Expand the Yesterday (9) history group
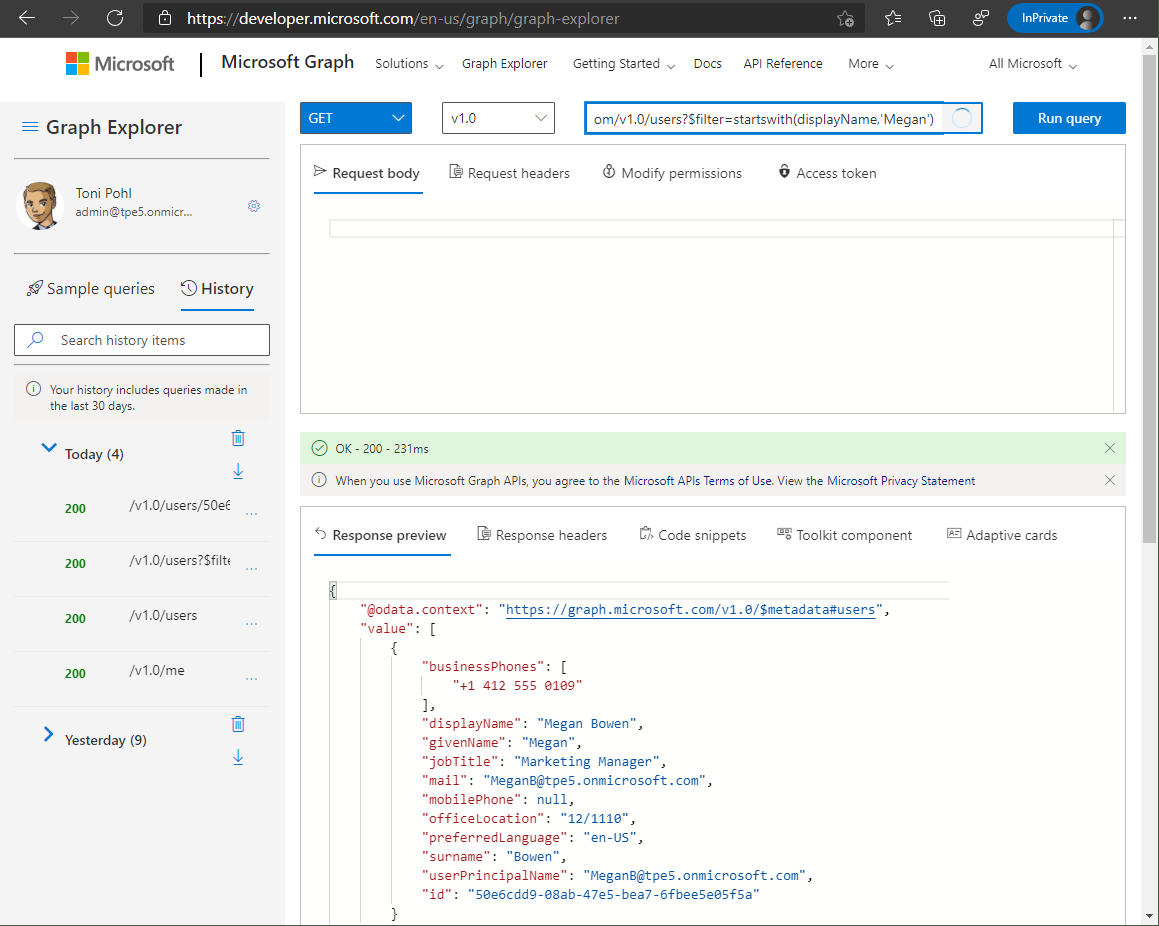 [x=48, y=735]
